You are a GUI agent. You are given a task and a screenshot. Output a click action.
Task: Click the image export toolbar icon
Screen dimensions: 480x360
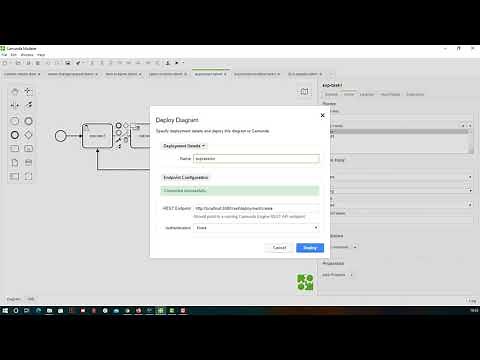pos(68,63)
